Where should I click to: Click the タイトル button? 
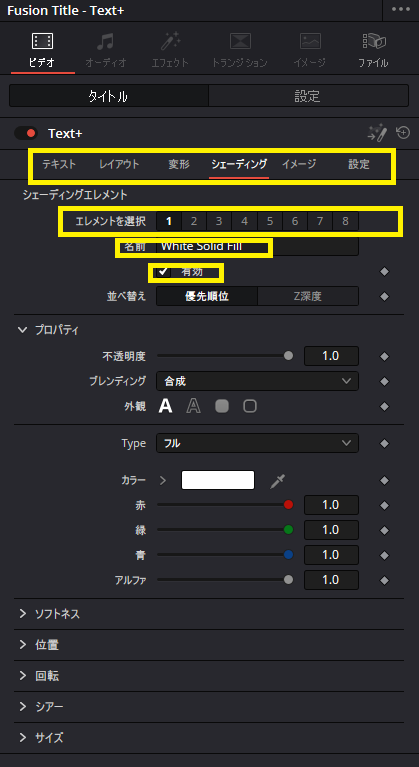click(109, 96)
